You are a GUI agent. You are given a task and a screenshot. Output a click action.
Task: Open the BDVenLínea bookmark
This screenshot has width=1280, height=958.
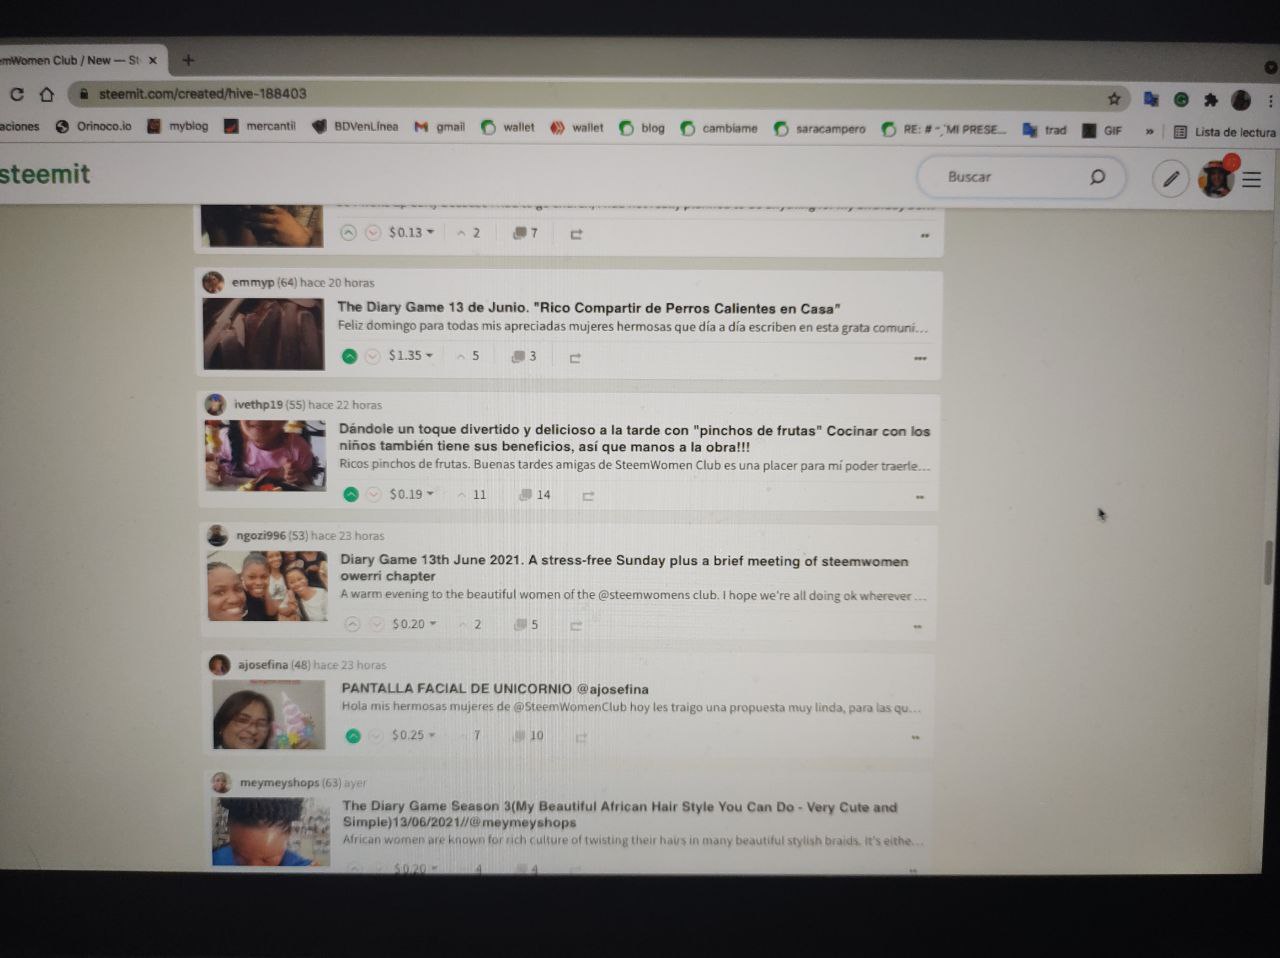355,127
